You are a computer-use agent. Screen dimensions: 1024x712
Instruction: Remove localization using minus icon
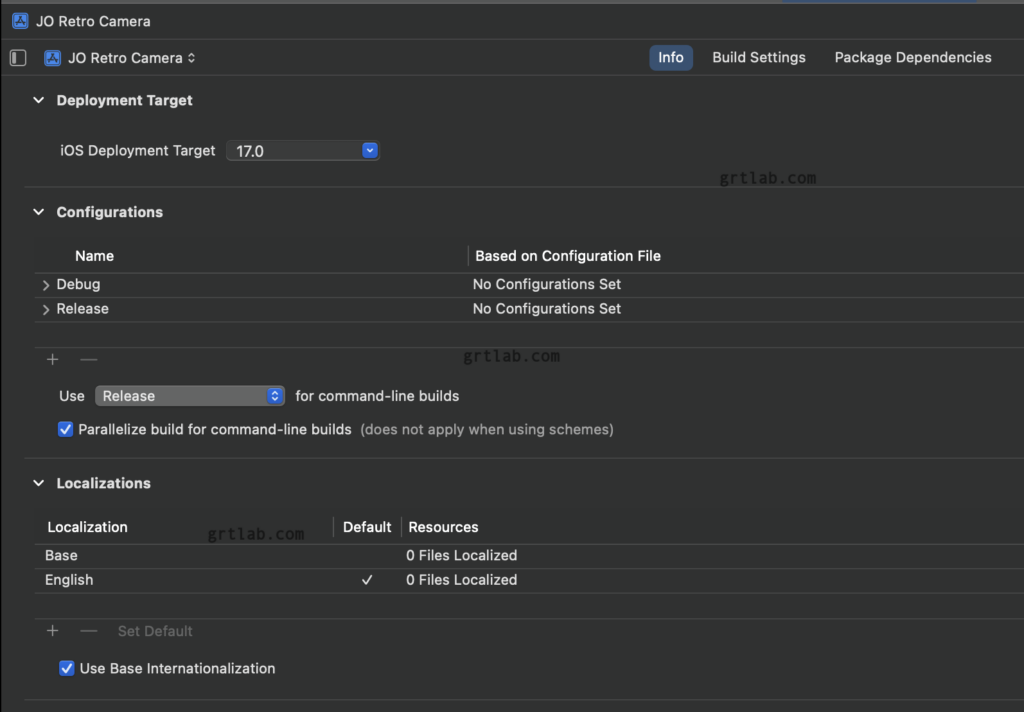[x=89, y=631]
